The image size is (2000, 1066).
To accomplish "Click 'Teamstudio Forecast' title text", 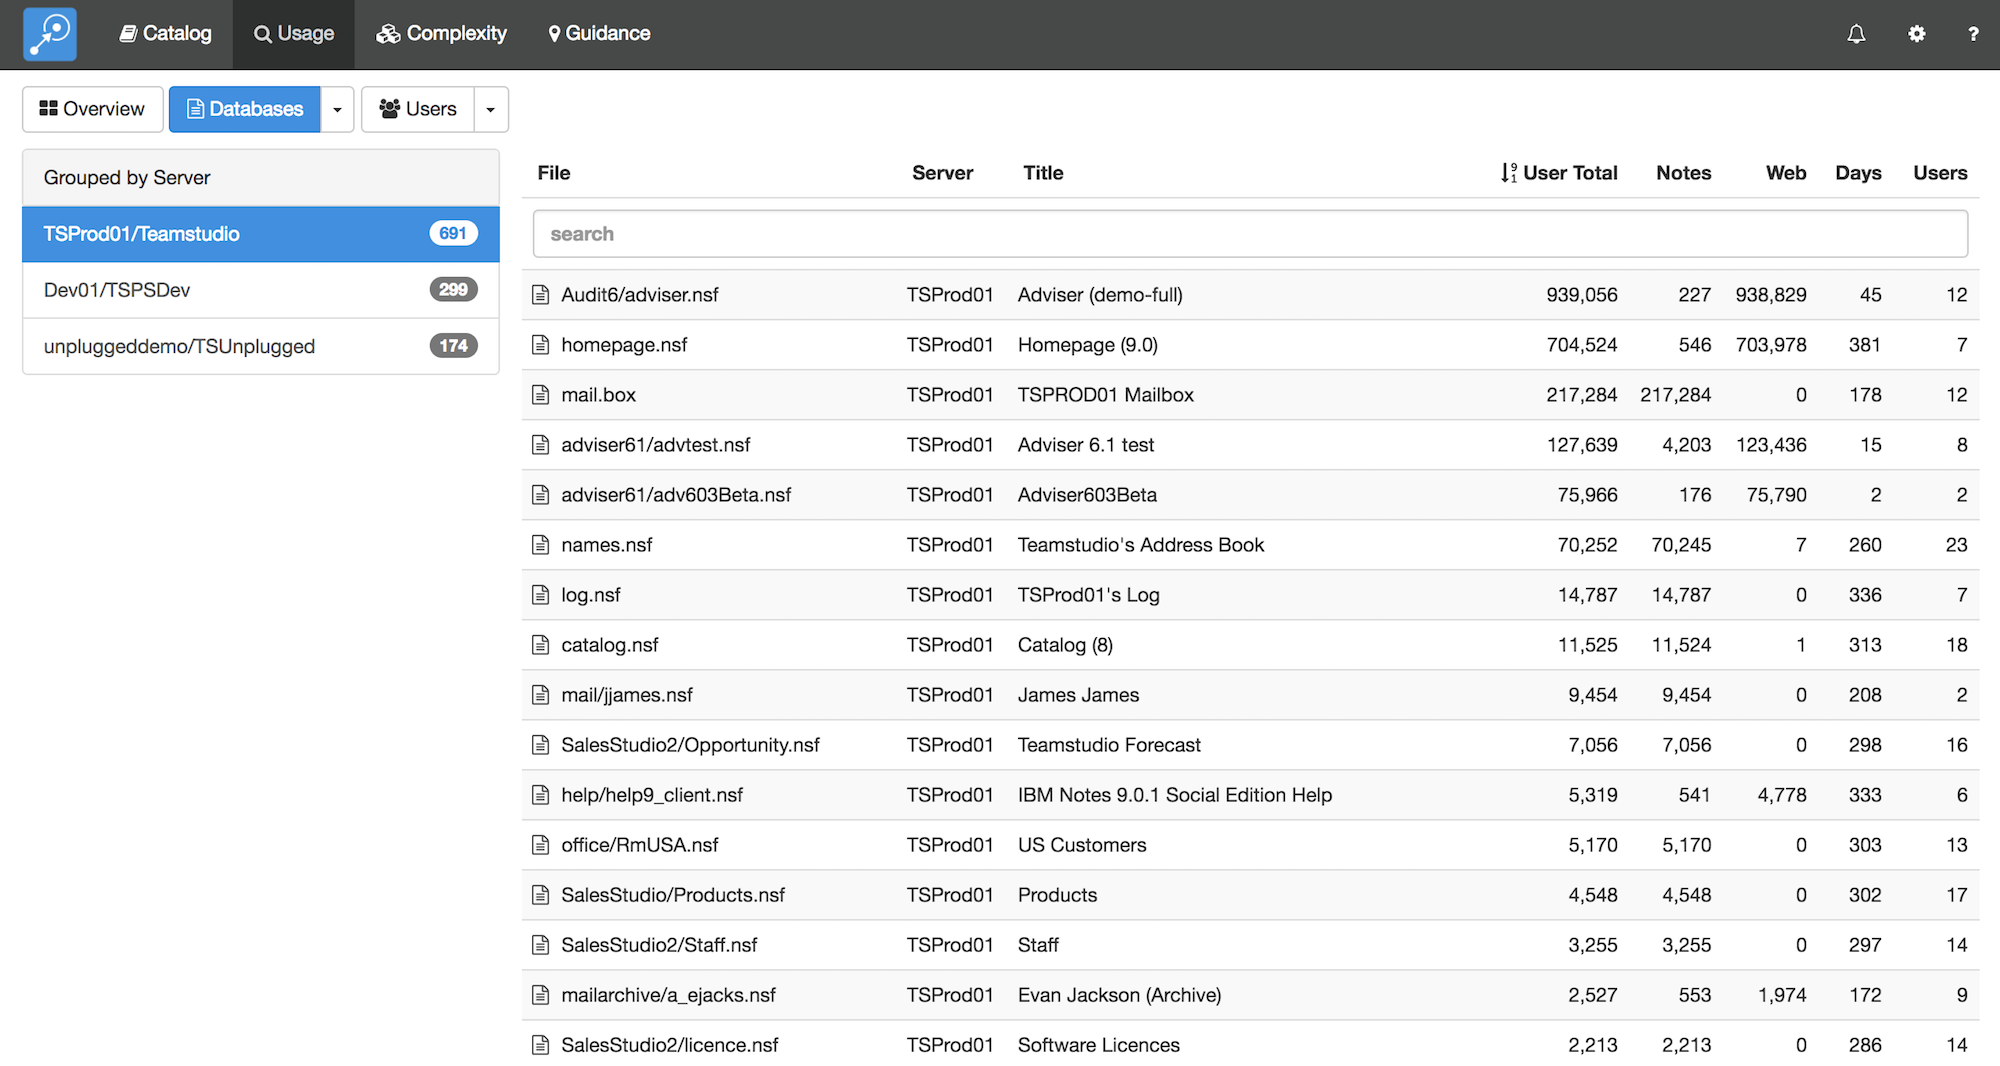I will coord(1109,745).
